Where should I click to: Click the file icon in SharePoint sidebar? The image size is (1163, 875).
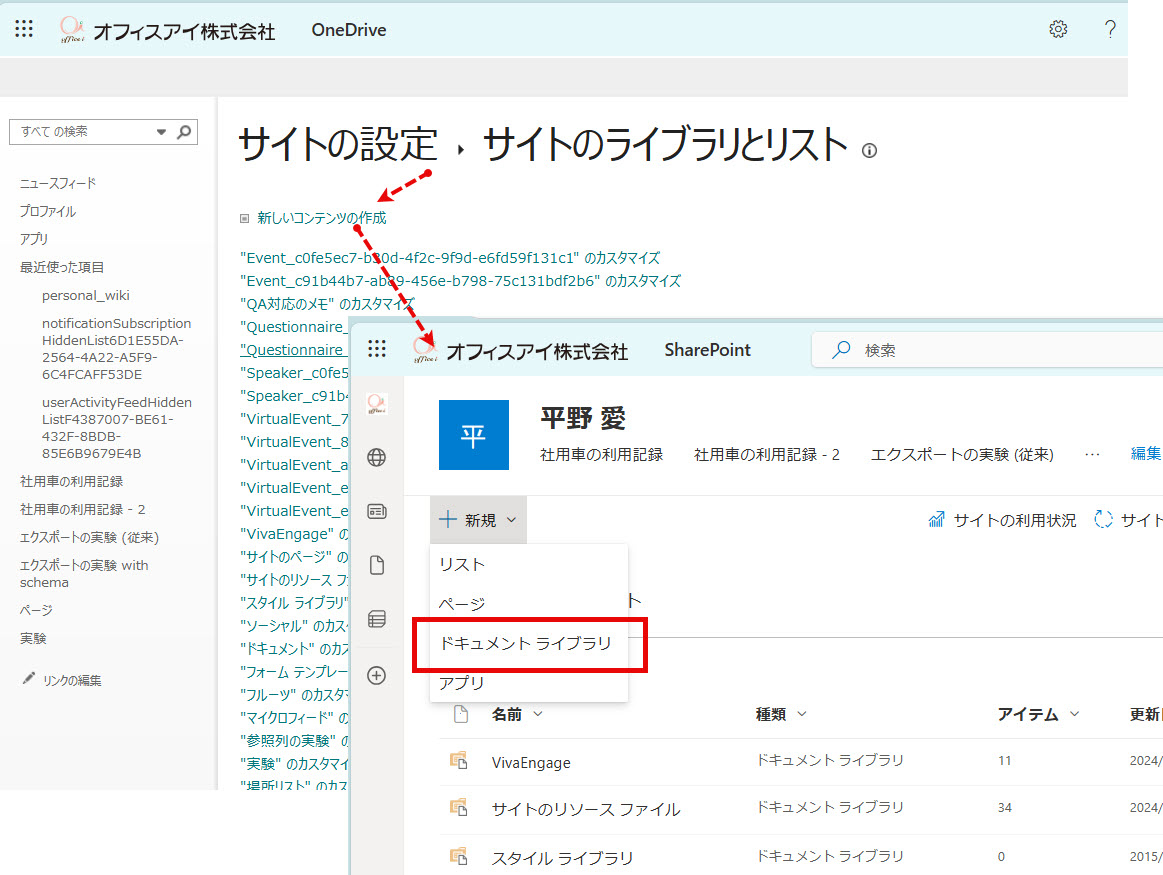(377, 566)
